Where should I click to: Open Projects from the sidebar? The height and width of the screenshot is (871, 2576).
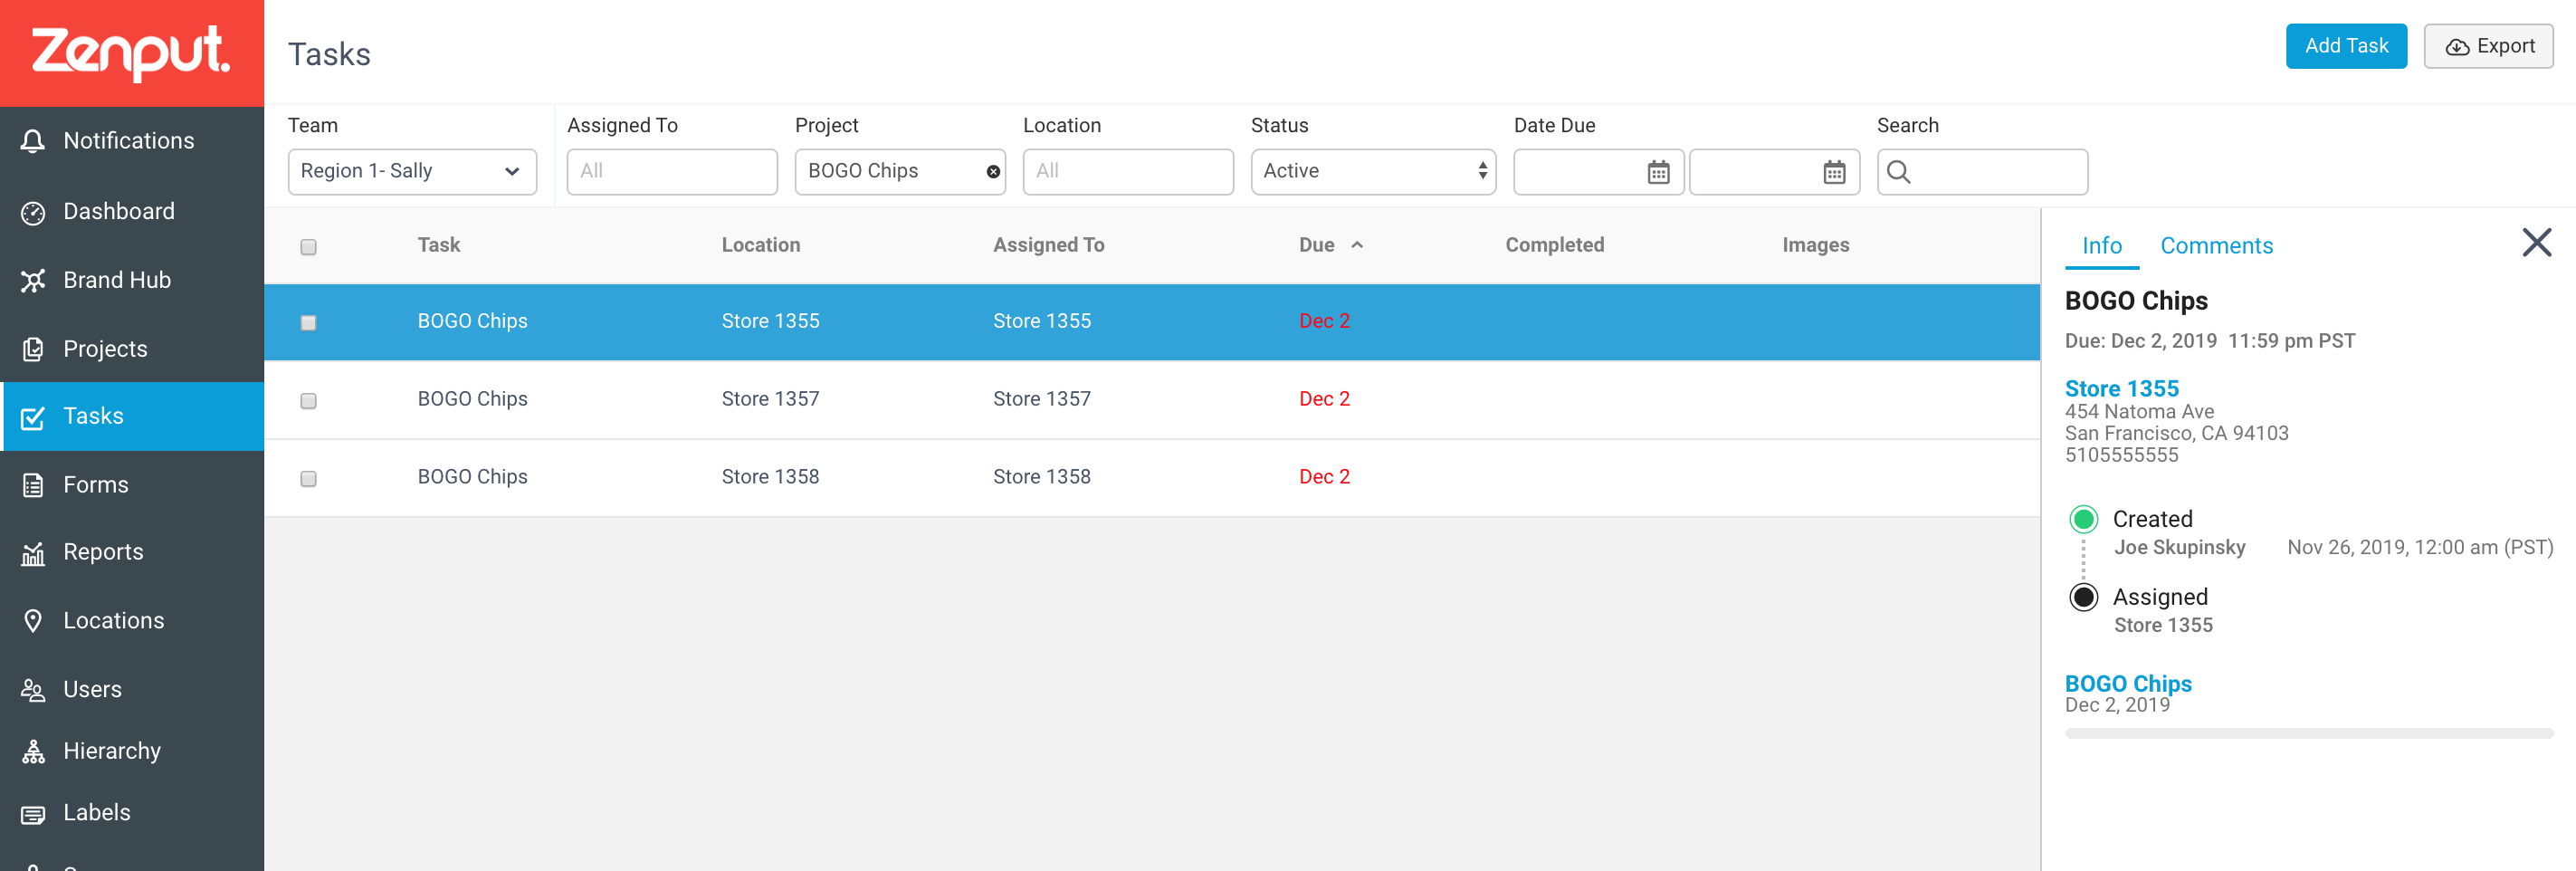(132, 349)
